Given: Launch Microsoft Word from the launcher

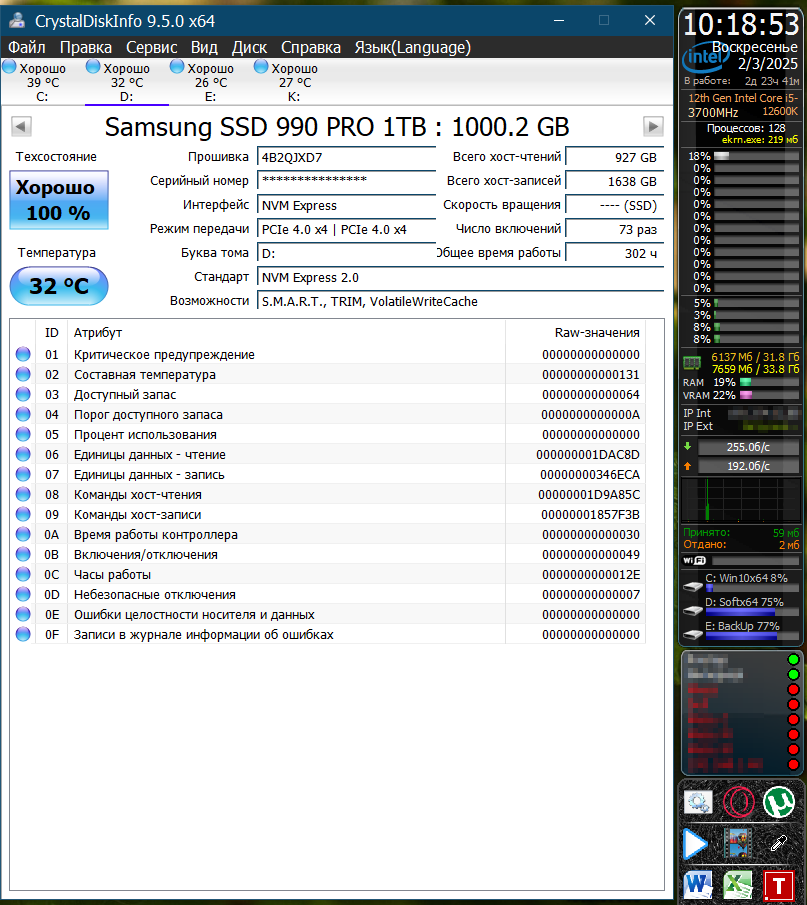Looking at the screenshot, I should [698, 886].
